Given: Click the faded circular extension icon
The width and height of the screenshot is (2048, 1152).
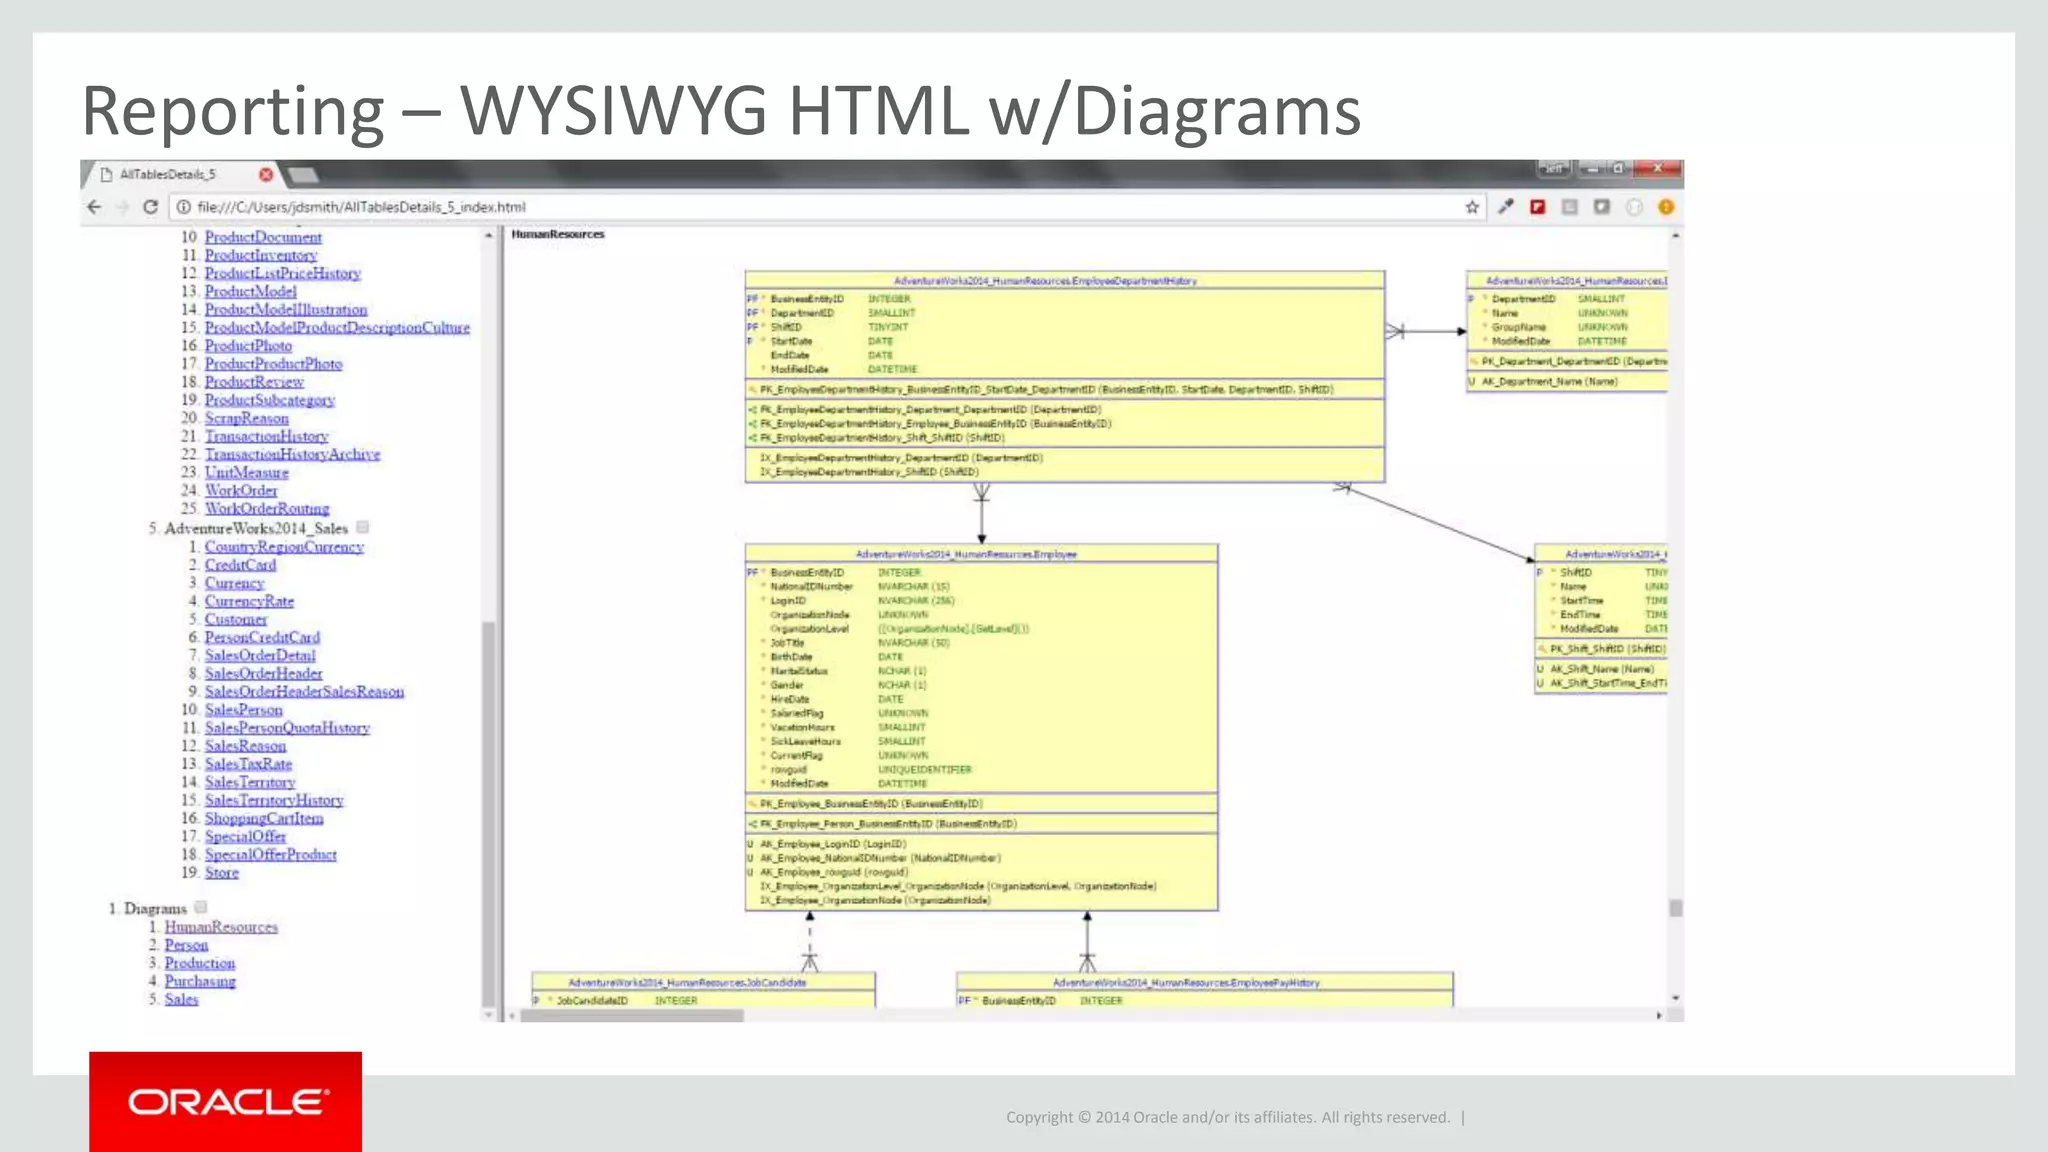Looking at the screenshot, I should click(x=1634, y=207).
